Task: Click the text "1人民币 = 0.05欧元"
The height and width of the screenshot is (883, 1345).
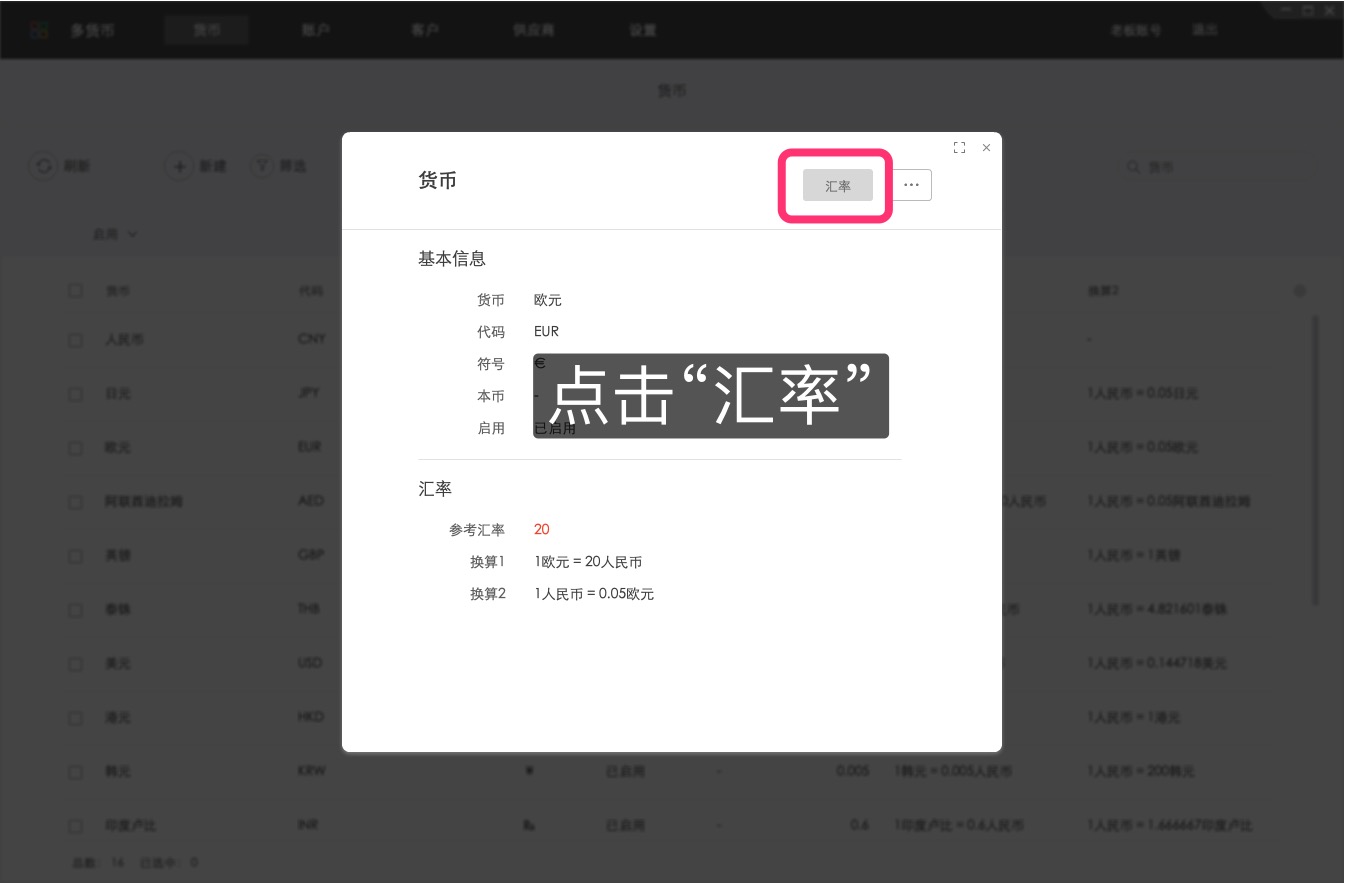Action: pos(594,594)
